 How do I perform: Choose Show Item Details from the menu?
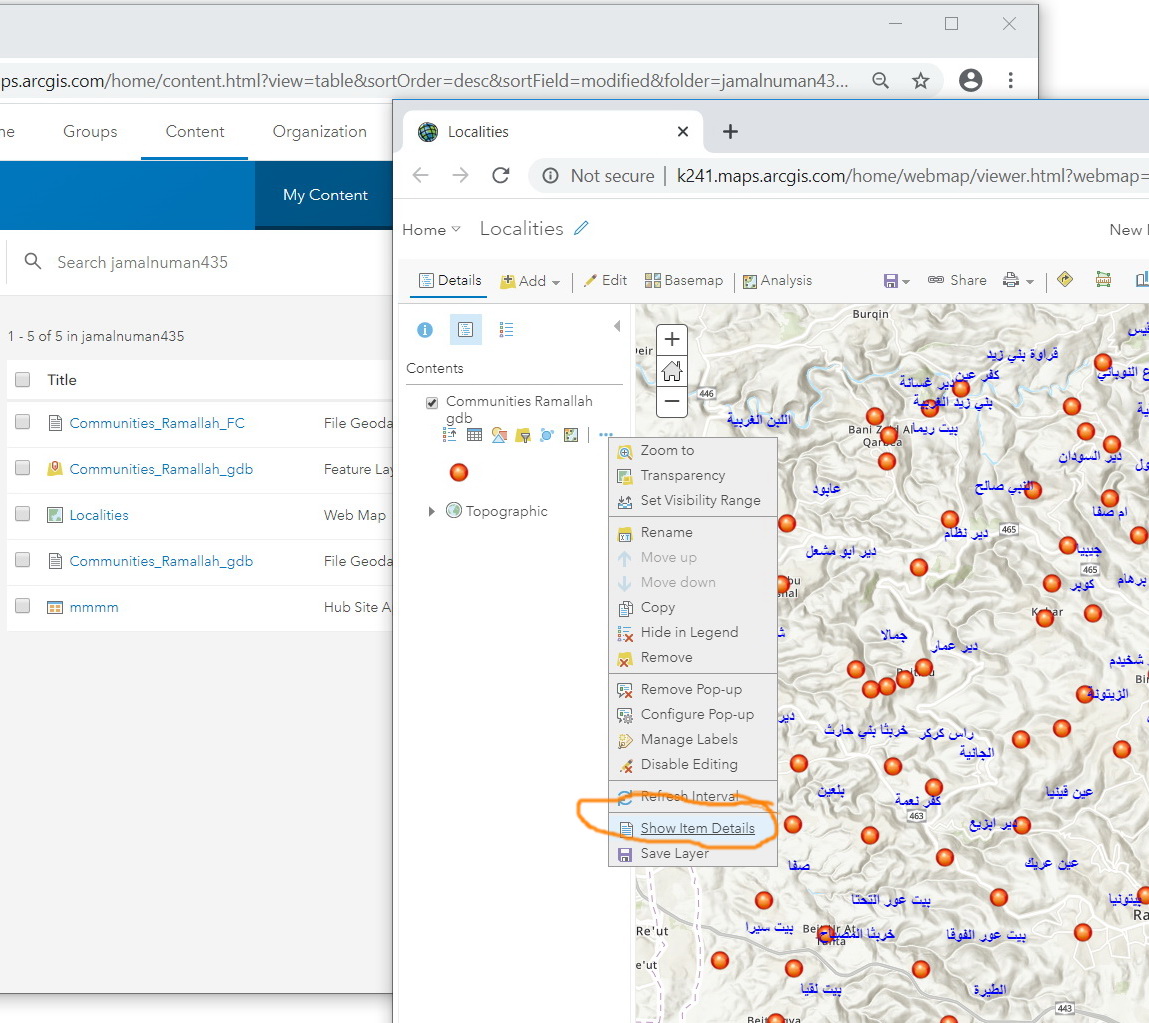tap(697, 828)
